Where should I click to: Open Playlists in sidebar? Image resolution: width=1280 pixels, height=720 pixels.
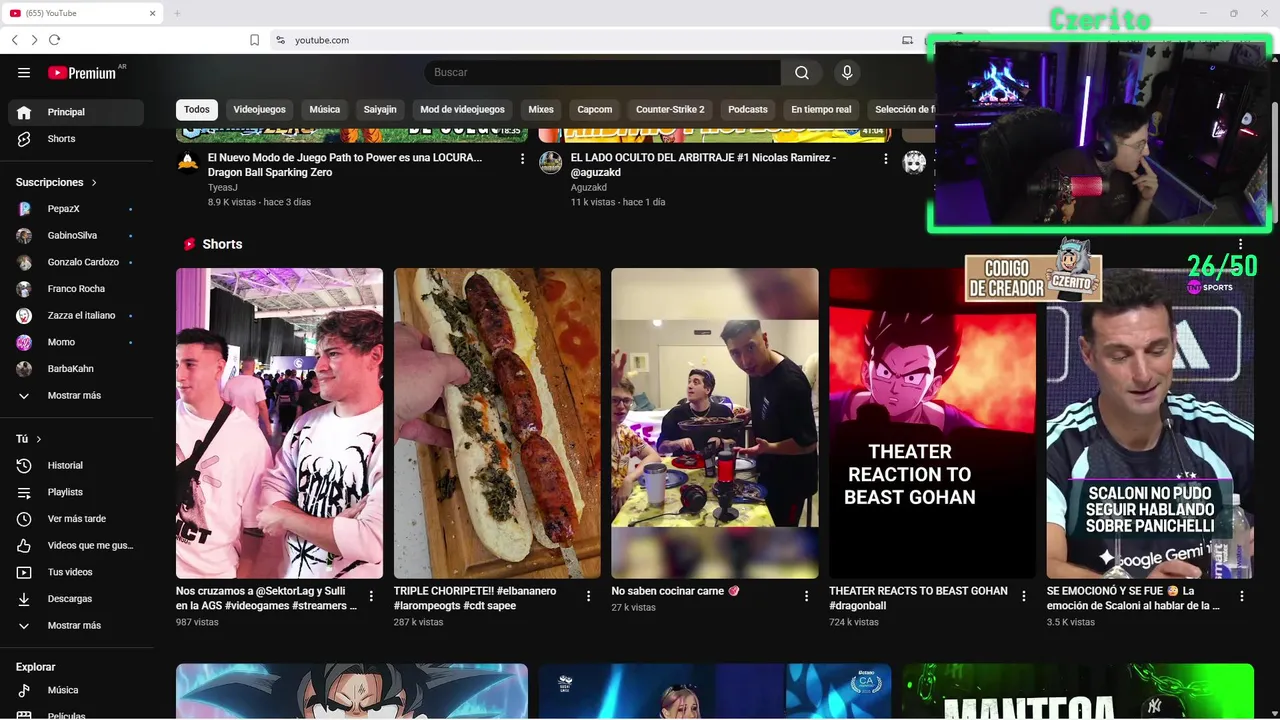[x=76, y=492]
